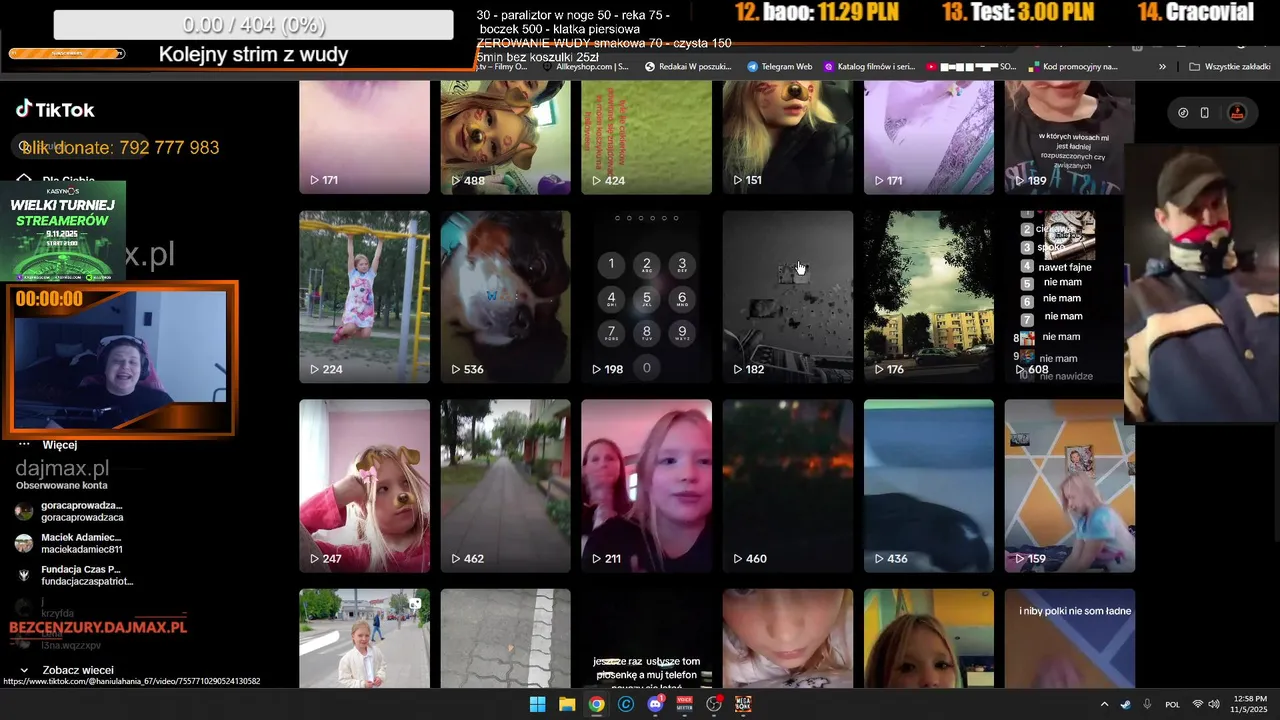1280x720 pixels.
Task: Play the video with 424 views
Action: point(646,137)
